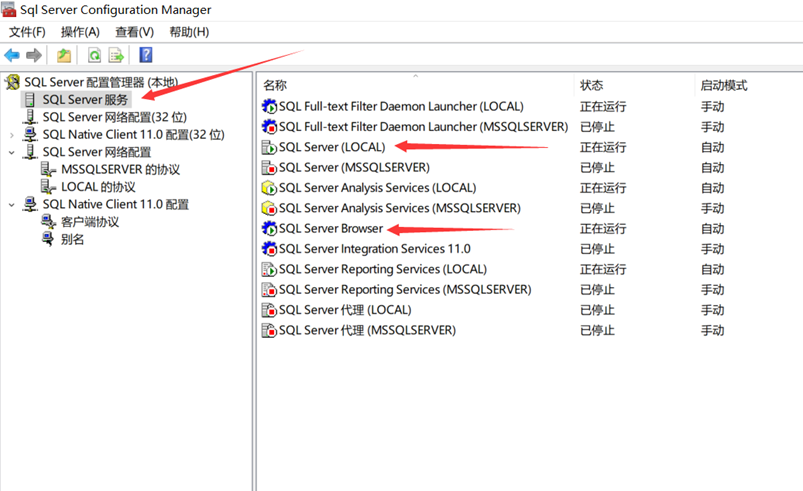Open the 查看(V) menu
803x491 pixels.
click(134, 32)
